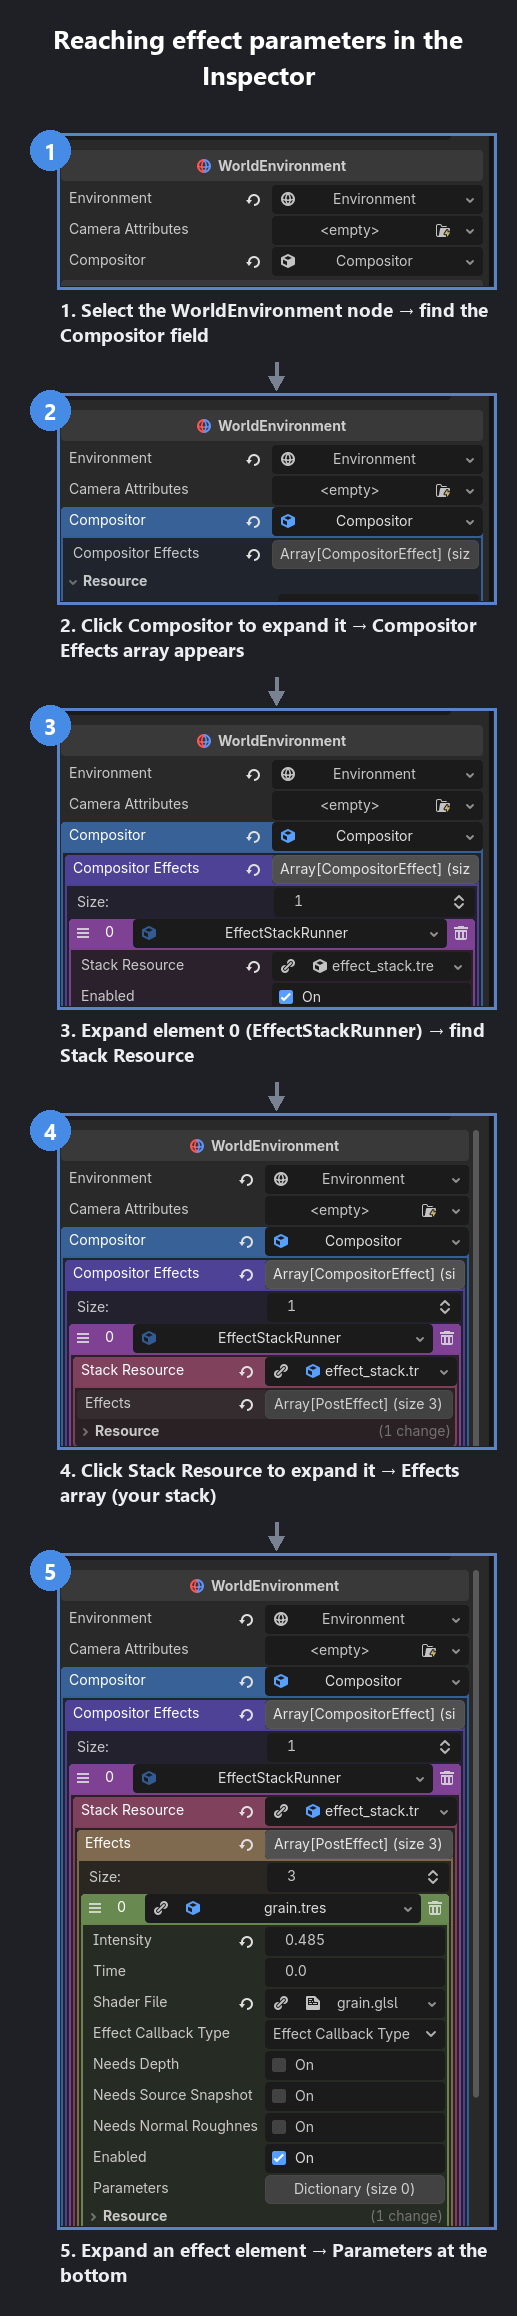The width and height of the screenshot is (517, 2316).
Task: Click Effects property label in step 5 panel
Action: coord(108,1843)
